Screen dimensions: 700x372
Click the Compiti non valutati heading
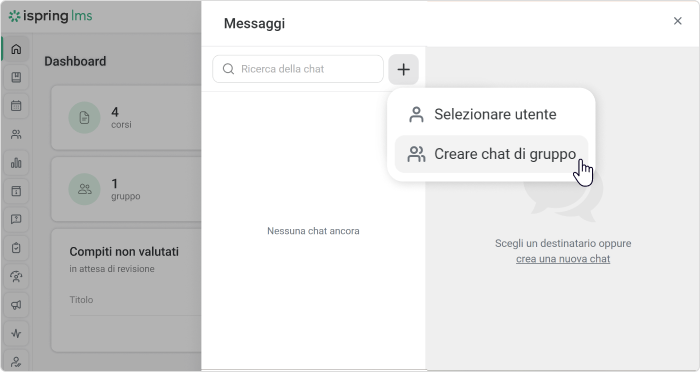[x=124, y=252]
